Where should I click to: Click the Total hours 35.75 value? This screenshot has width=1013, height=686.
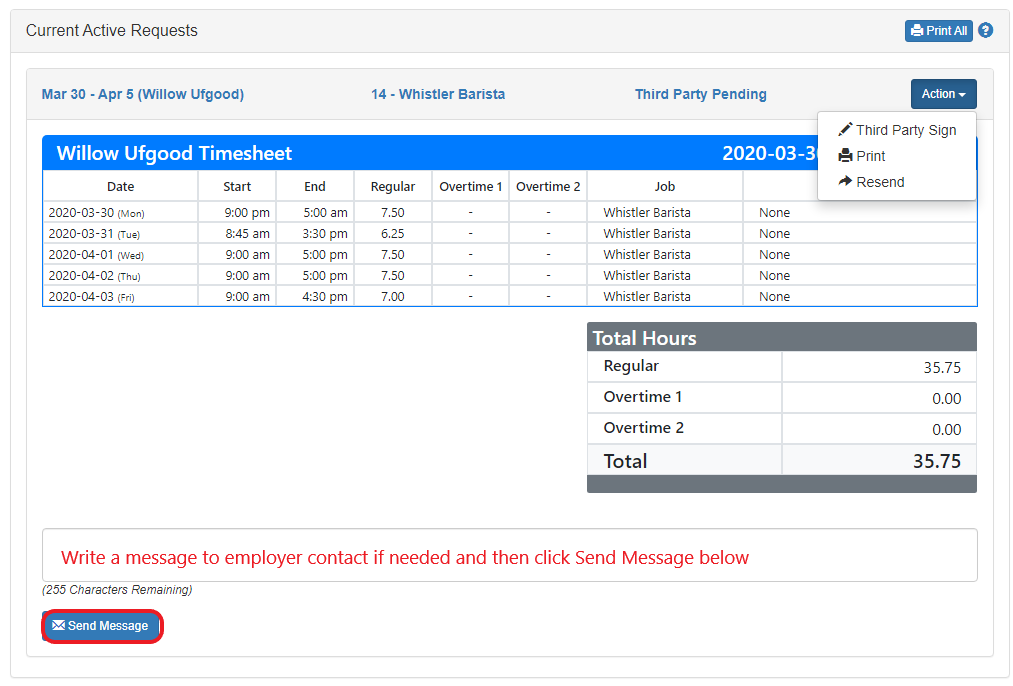tap(936, 461)
